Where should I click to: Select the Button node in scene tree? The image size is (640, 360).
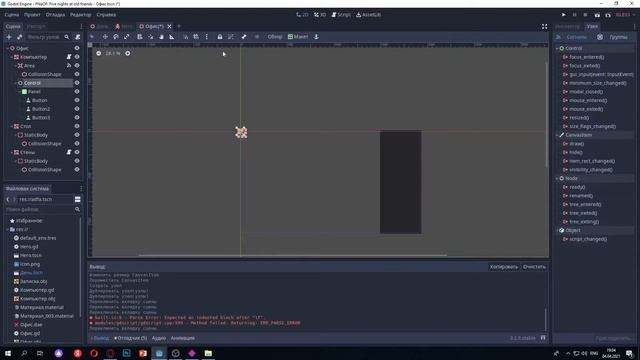click(x=40, y=100)
